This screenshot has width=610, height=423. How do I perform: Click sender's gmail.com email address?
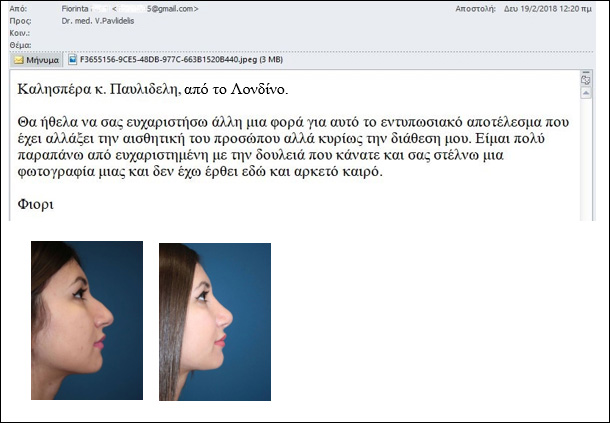tap(155, 9)
